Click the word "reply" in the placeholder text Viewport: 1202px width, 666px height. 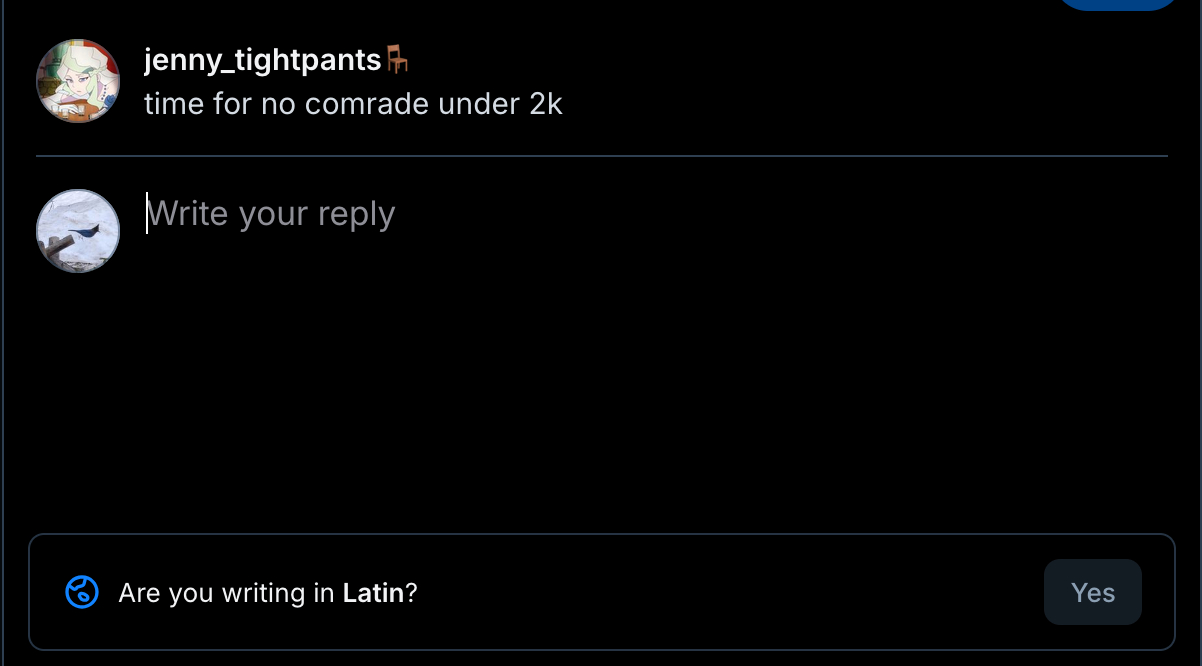[356, 214]
